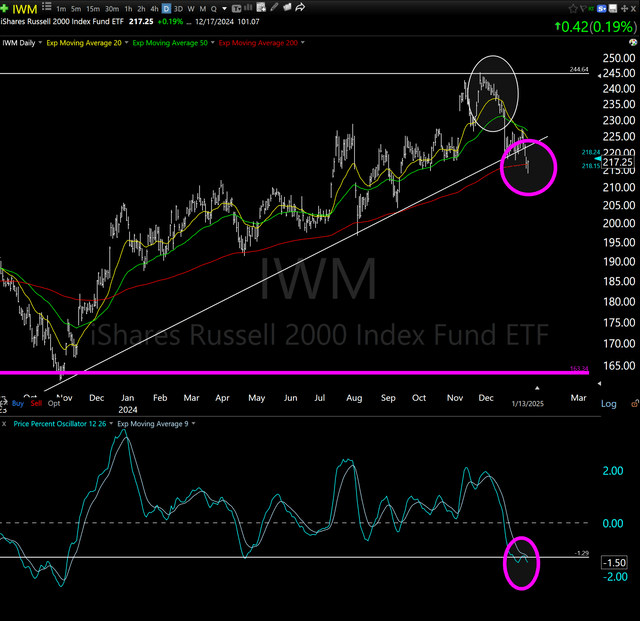The height and width of the screenshot is (621, 640).
Task: Select the M monthly timeframe
Action: click(x=202, y=9)
